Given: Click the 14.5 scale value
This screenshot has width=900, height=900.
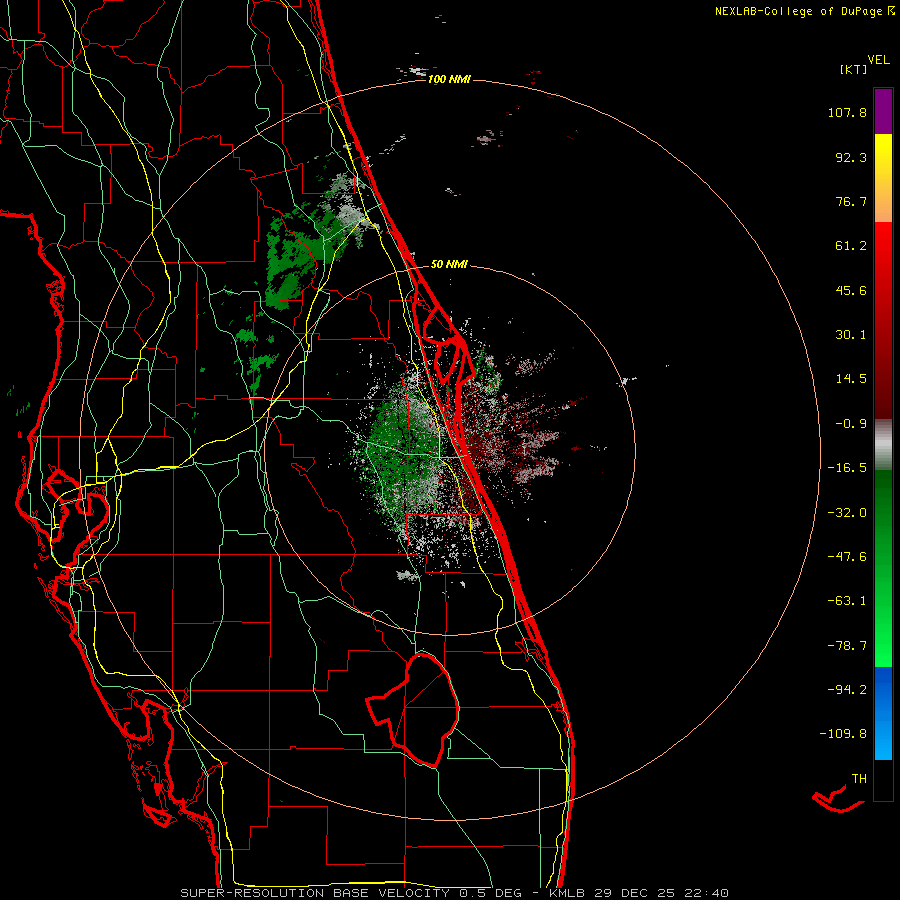Looking at the screenshot, I should [x=851, y=379].
